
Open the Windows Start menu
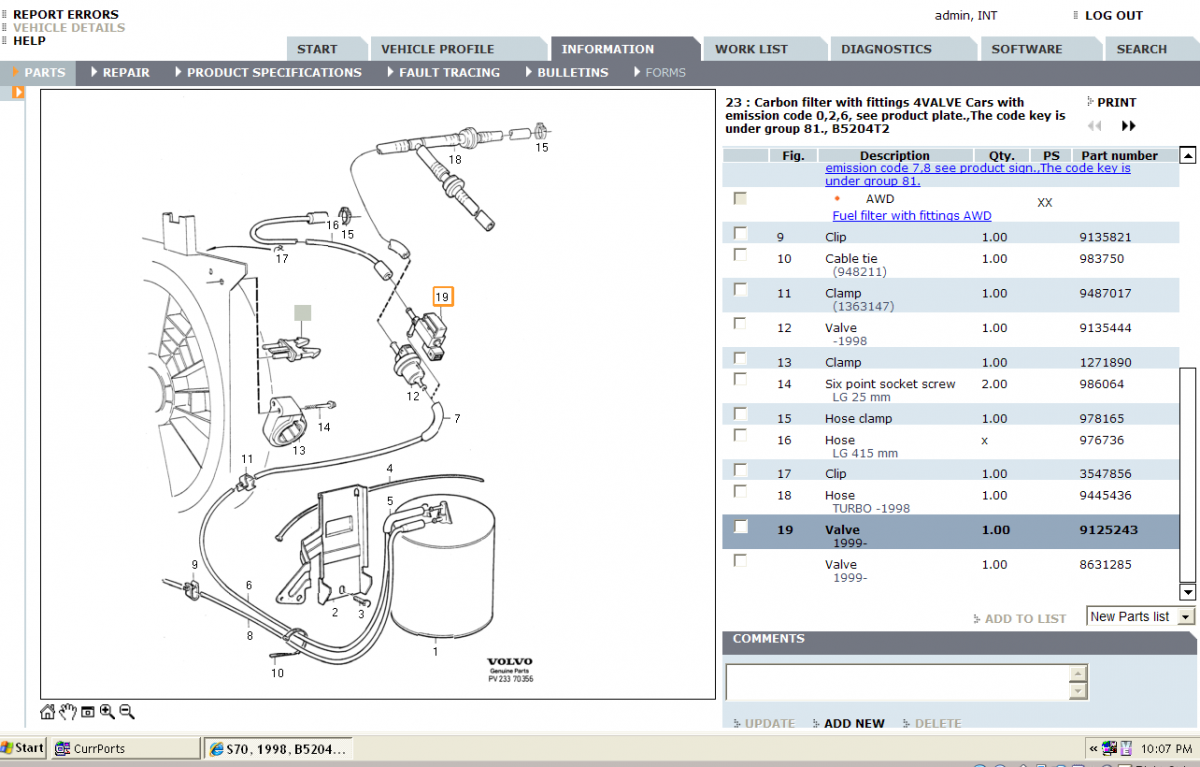click(23, 748)
